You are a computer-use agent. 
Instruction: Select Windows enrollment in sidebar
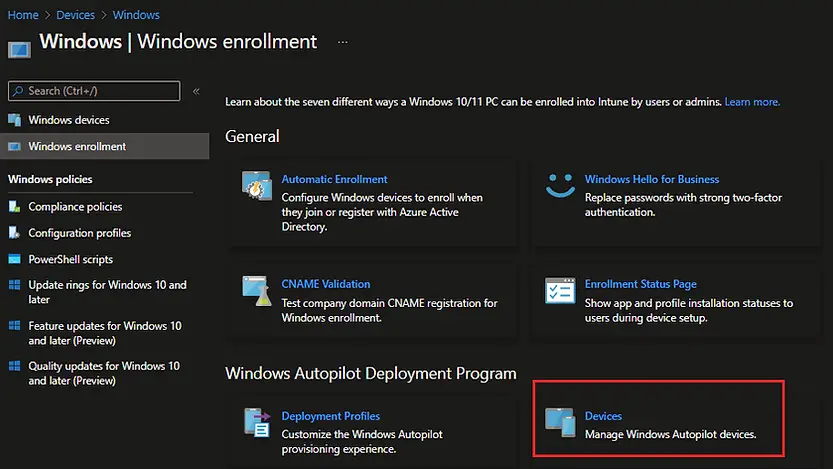105,146
